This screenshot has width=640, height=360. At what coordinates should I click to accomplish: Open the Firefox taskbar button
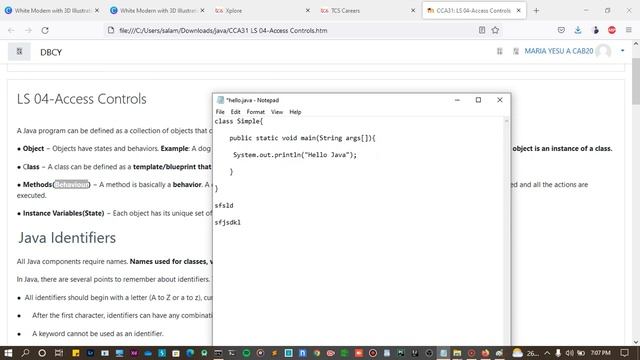tap(485, 353)
